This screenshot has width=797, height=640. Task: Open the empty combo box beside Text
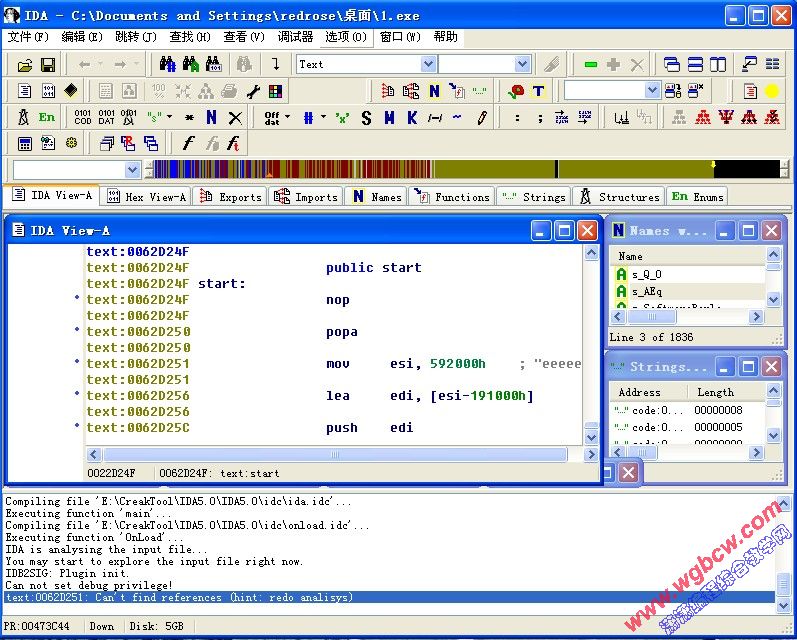pos(522,64)
